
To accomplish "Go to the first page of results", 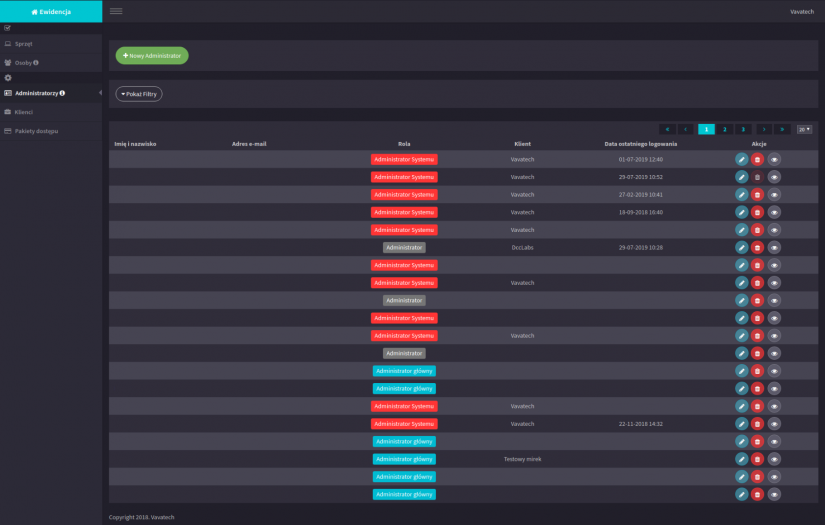I will click(667, 129).
